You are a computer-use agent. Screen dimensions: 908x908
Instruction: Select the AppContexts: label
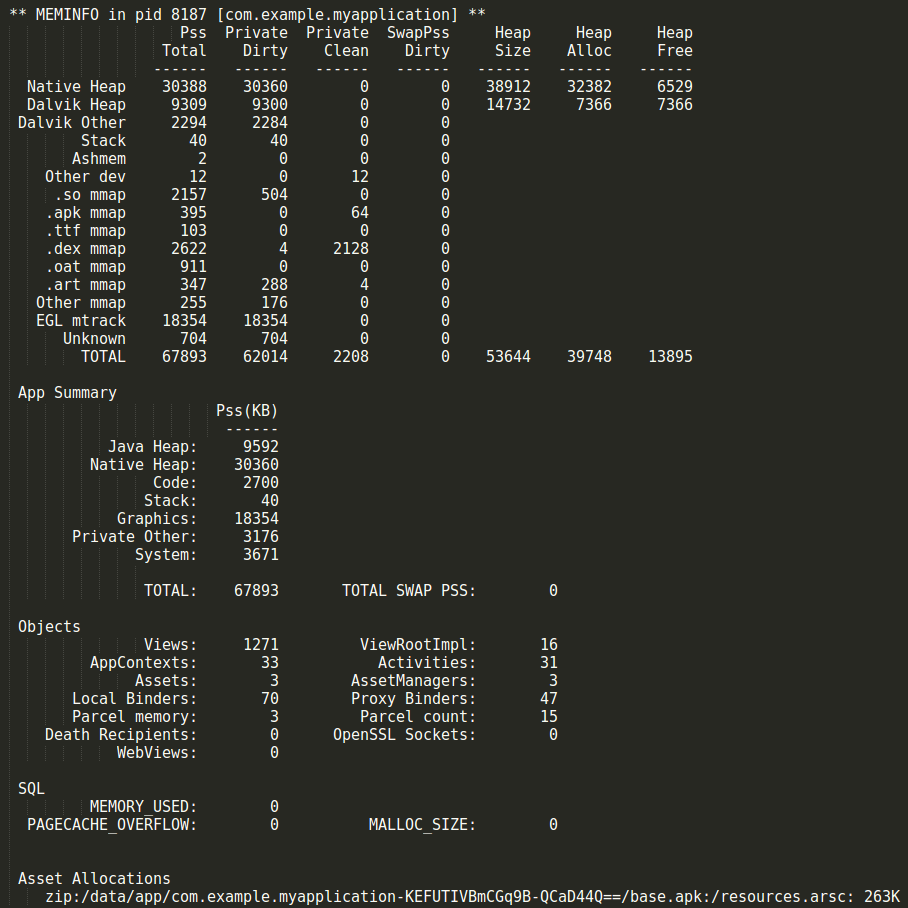(x=144, y=662)
